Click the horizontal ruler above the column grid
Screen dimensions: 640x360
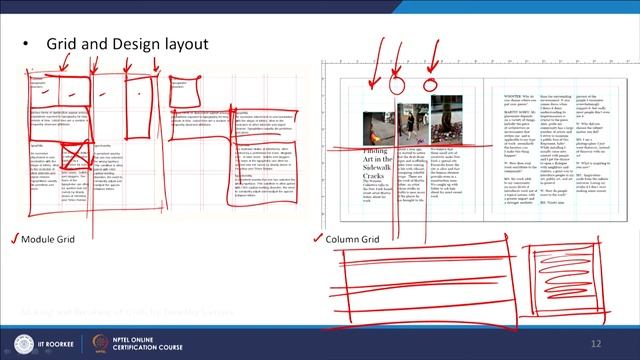point(480,61)
